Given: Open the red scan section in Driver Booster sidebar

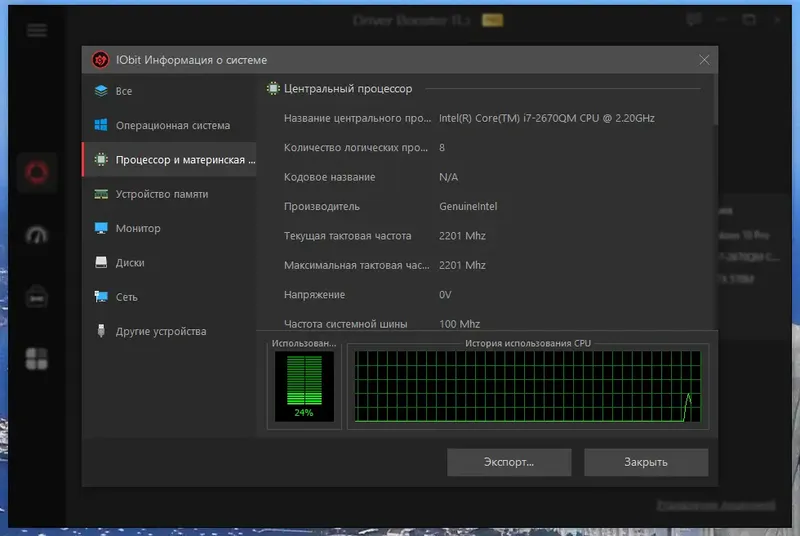Looking at the screenshot, I should (37, 173).
